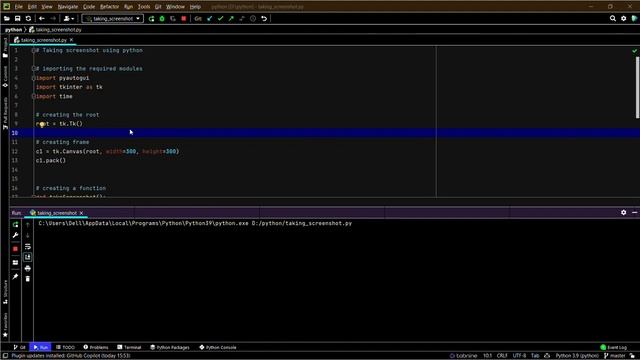Toggle fold marker on line 3 comment
The image size is (640, 360).
[33, 69]
